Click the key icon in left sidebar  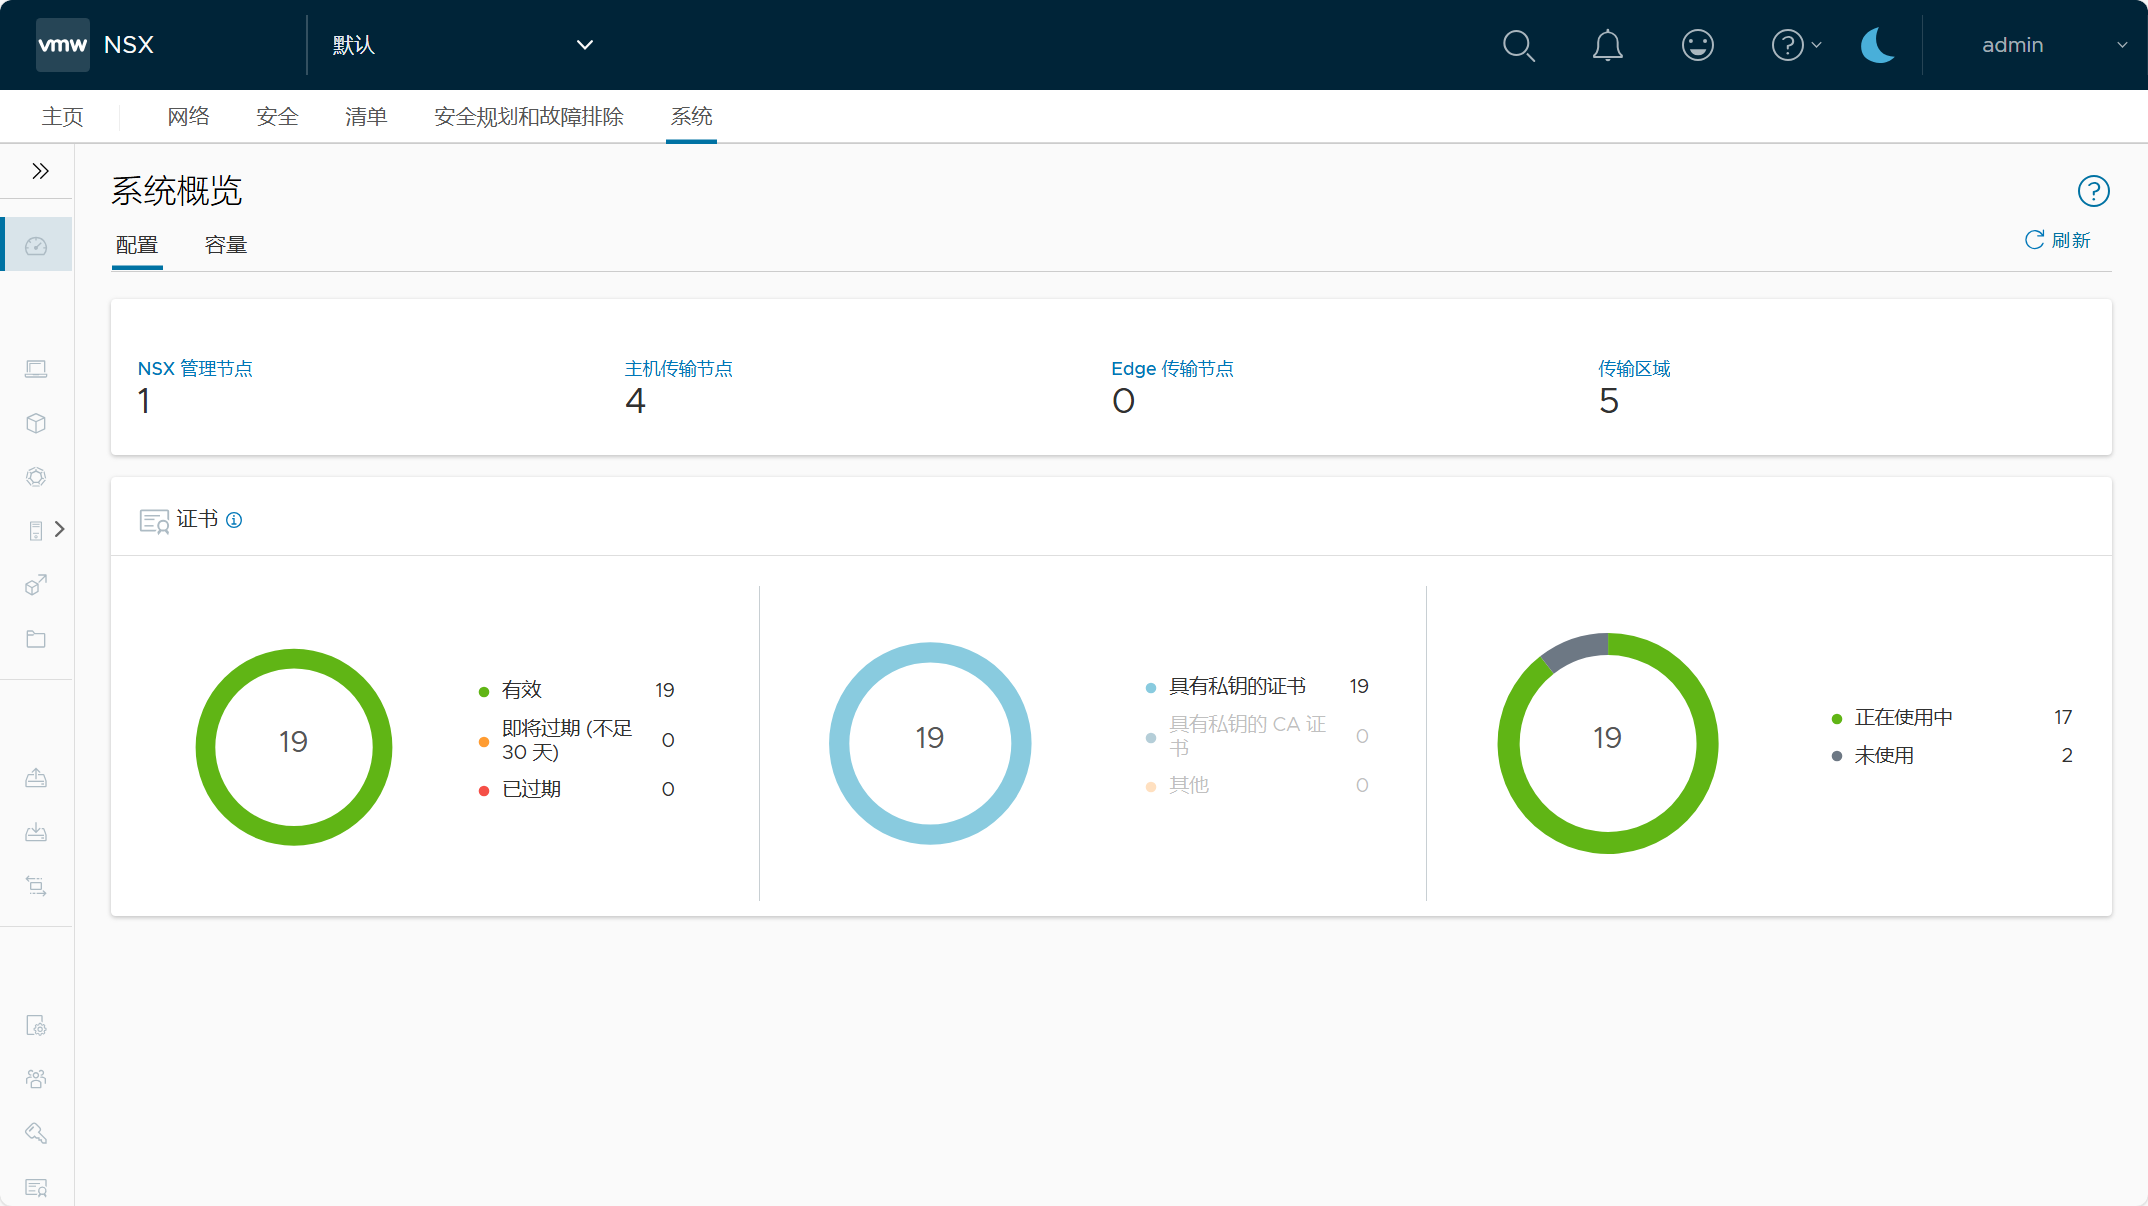pyautogui.click(x=36, y=1133)
